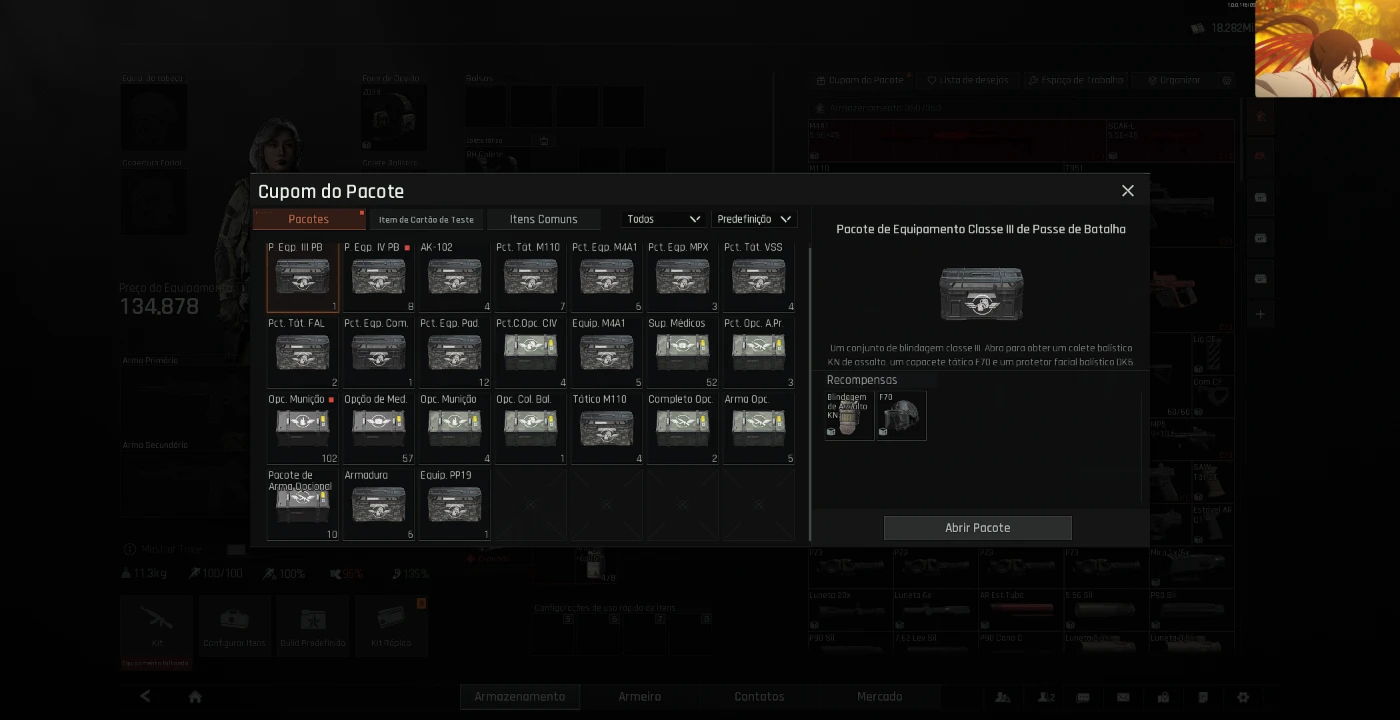Viewport: 1400px width, 720px height.
Task: Open the Armazenamento bottom tab
Action: [520, 697]
